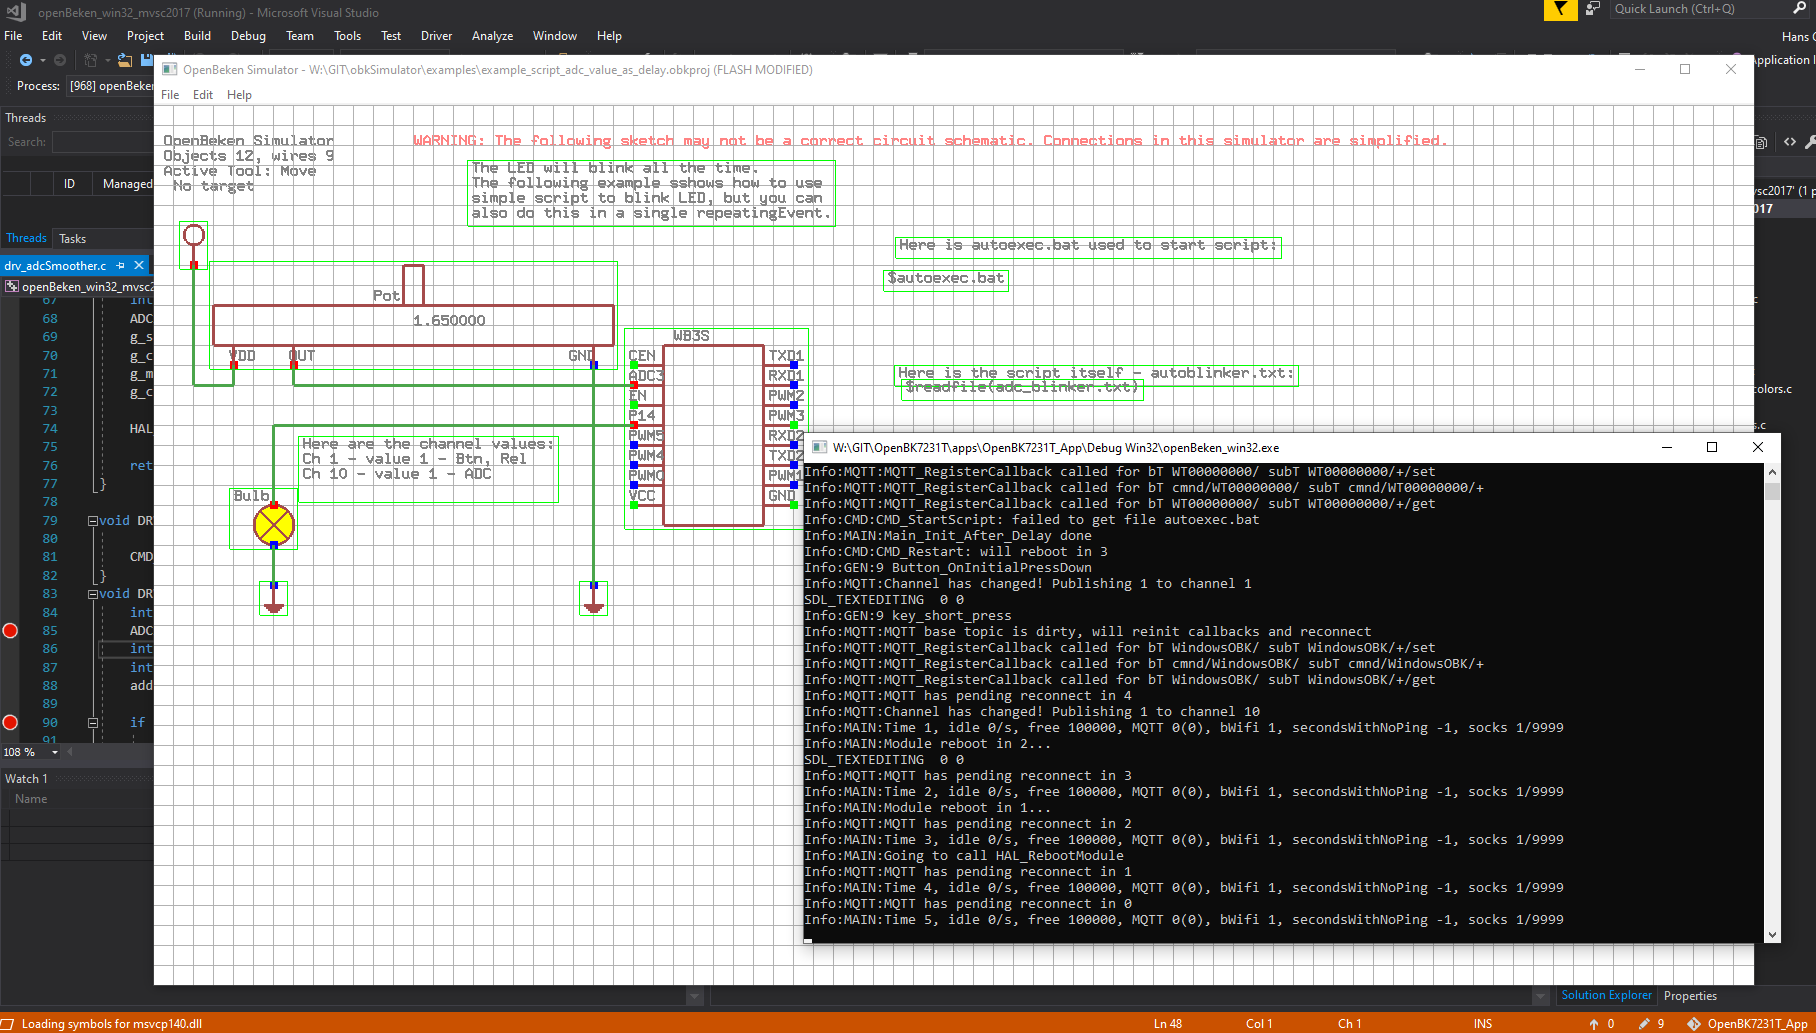The image size is (1816, 1033).
Task: Click the WB3S chip body in simulator
Action: pyautogui.click(x=714, y=435)
